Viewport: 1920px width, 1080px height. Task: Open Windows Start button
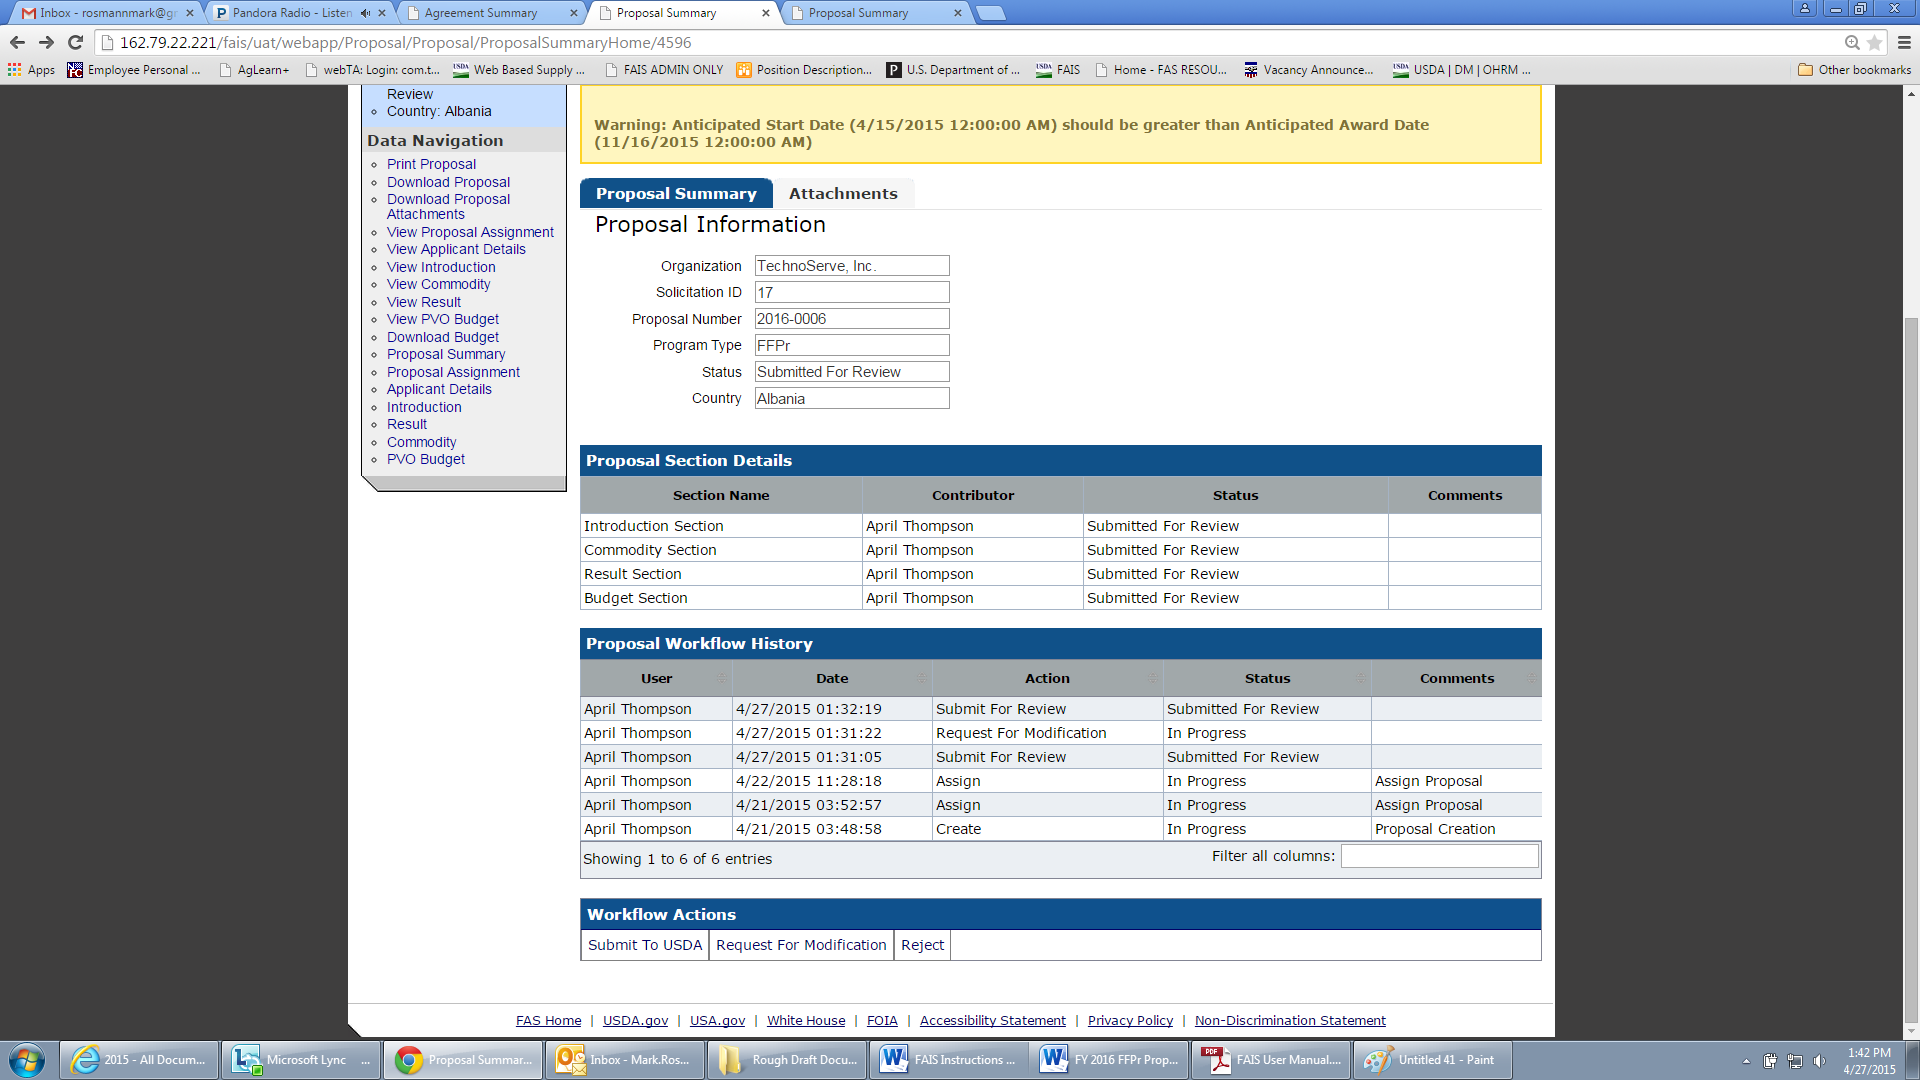pyautogui.click(x=27, y=1060)
